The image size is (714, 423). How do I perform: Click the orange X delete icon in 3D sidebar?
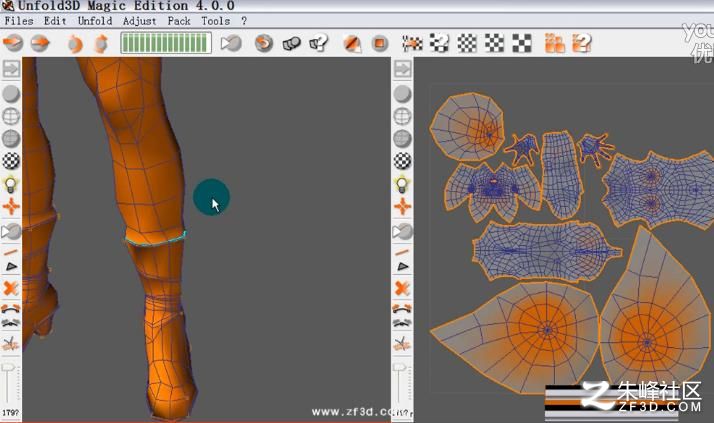pyautogui.click(x=10, y=288)
